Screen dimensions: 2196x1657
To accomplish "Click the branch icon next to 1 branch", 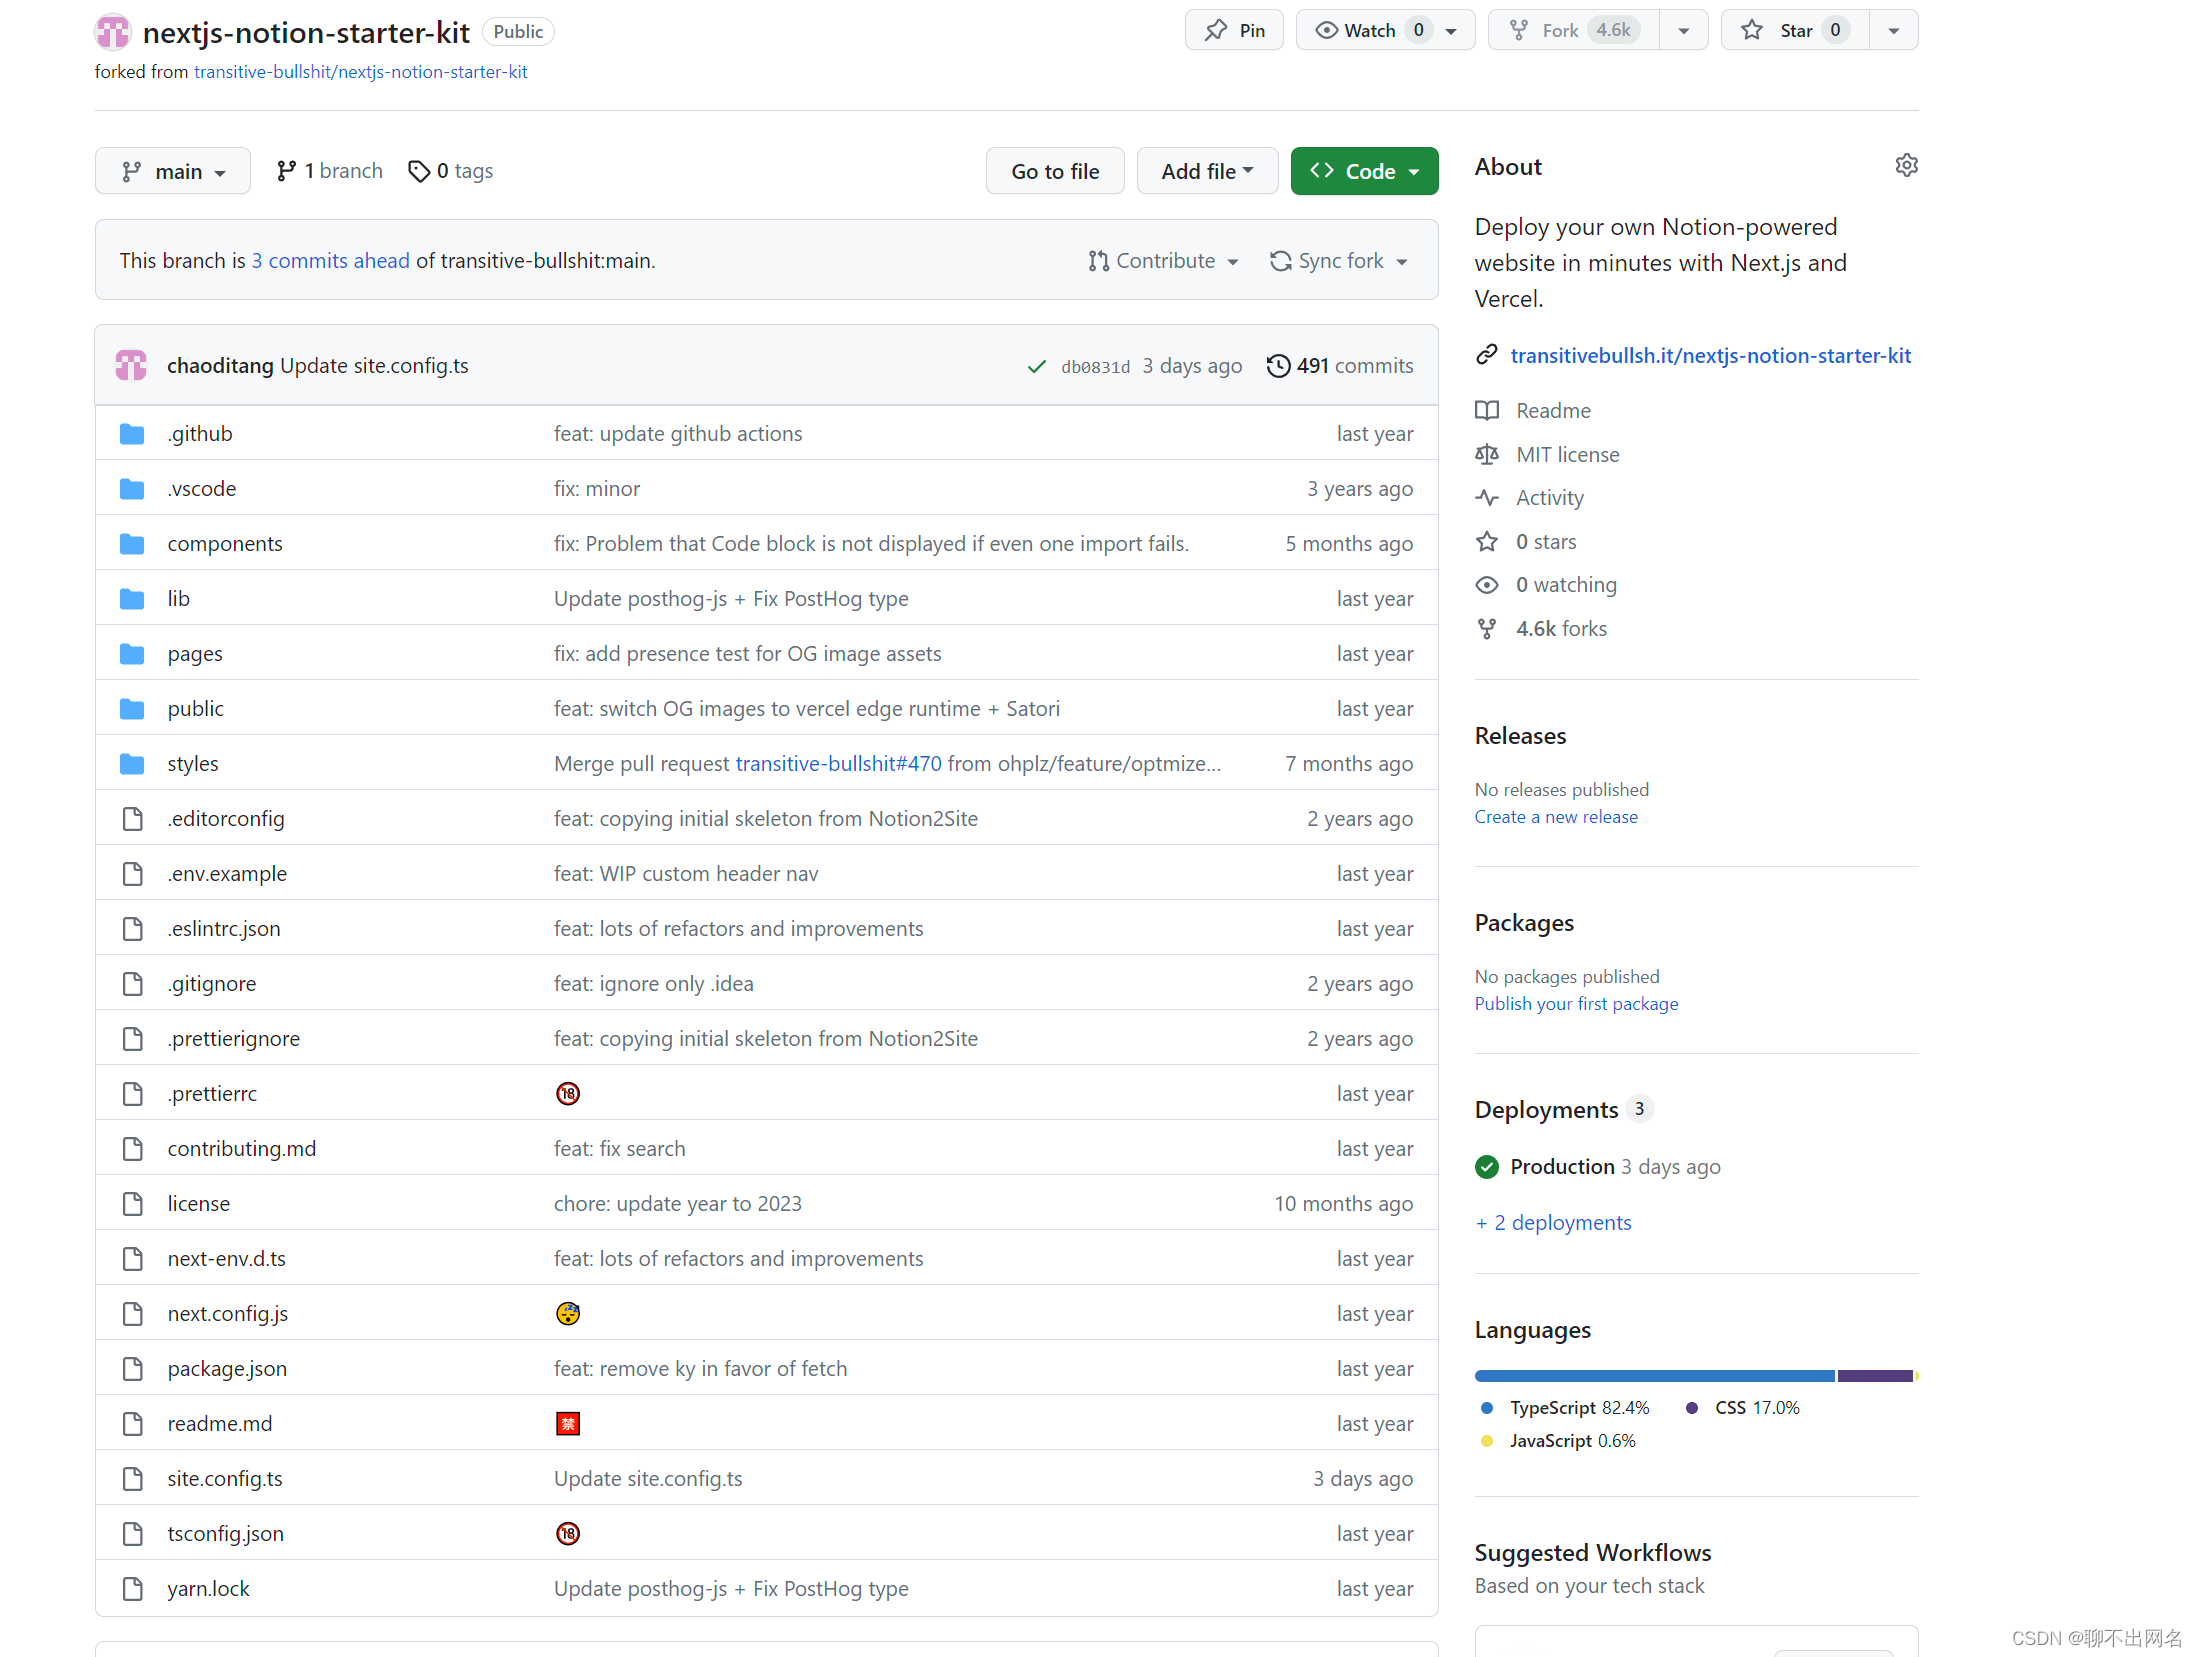I will point(286,172).
